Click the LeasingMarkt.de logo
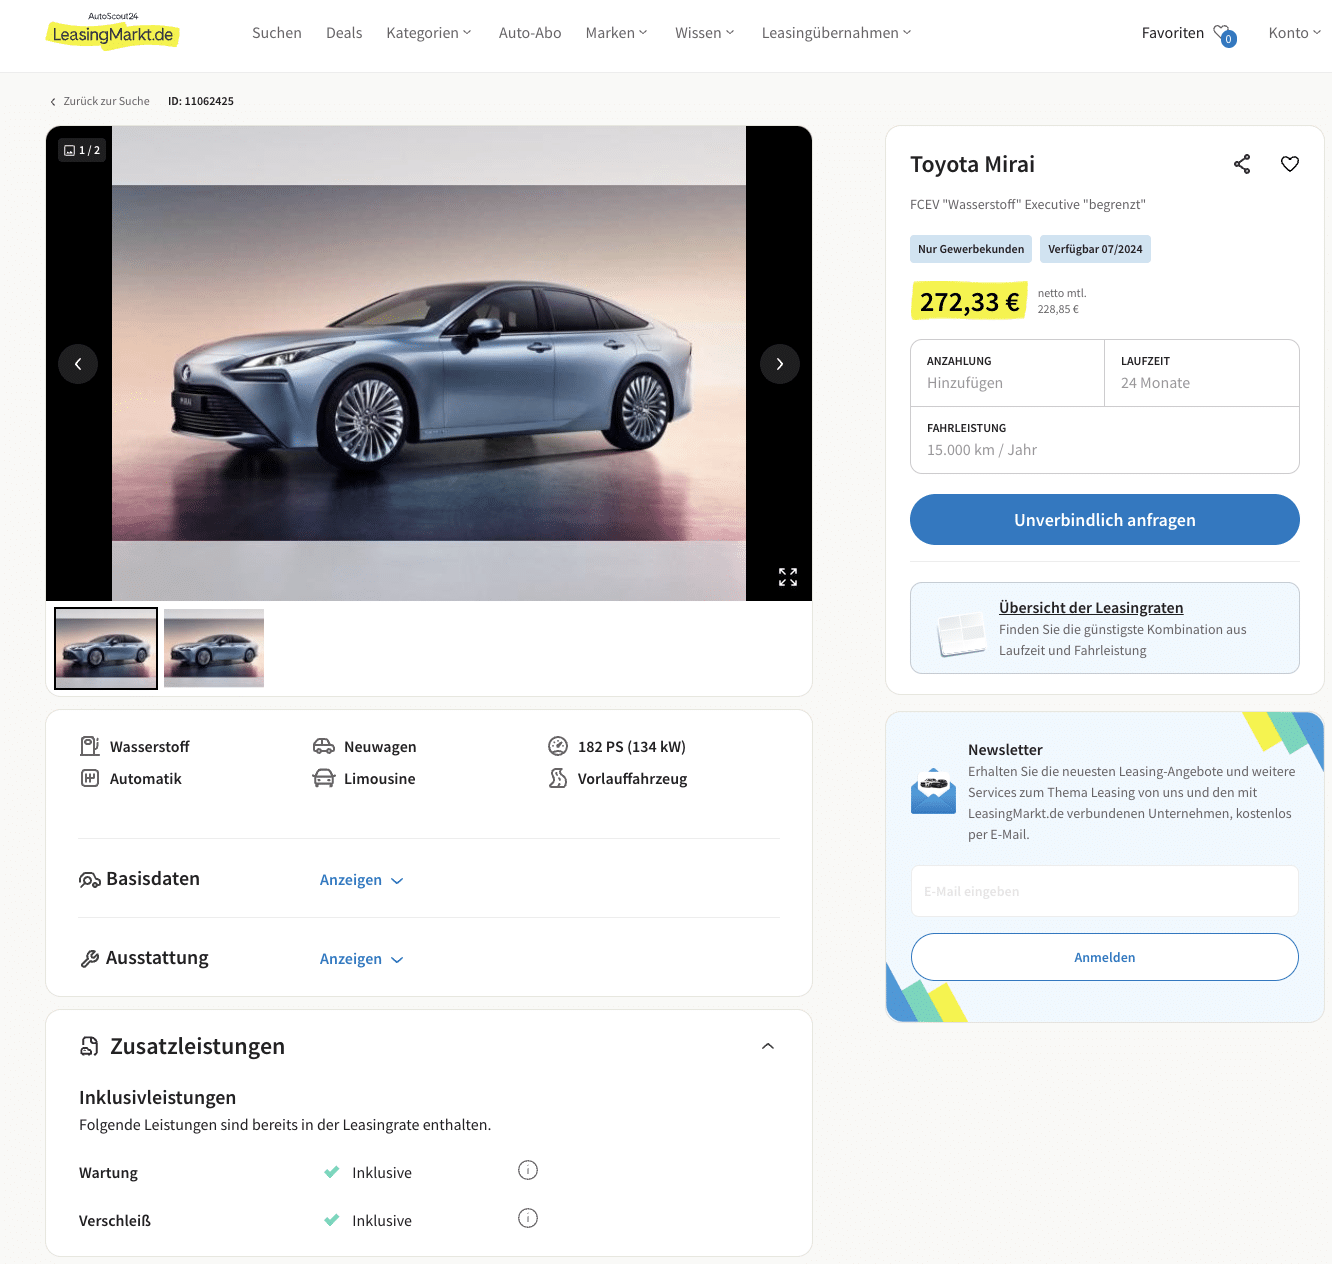Image resolution: width=1332 pixels, height=1264 pixels. [112, 31]
